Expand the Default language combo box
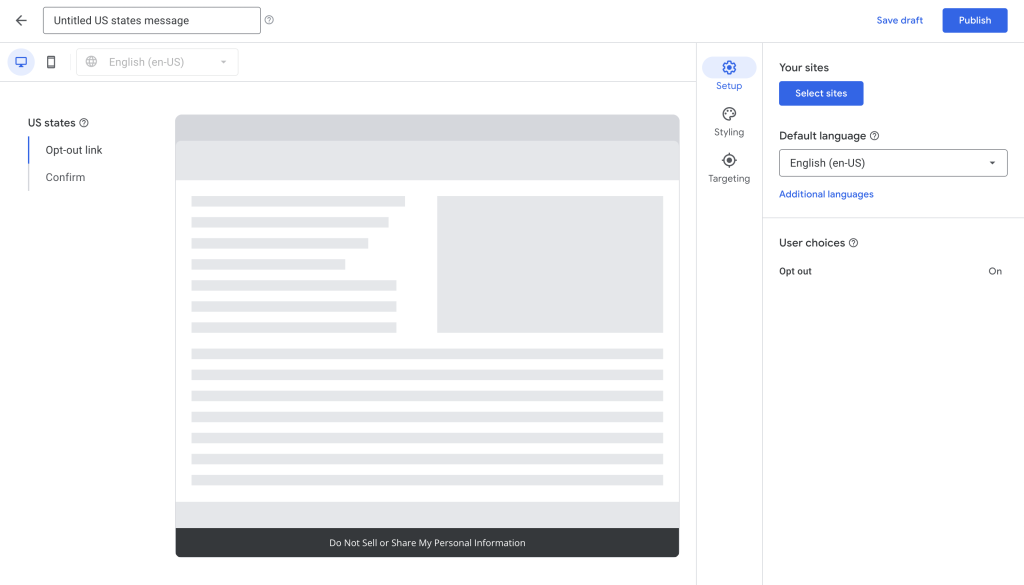Screen dimensions: 1024x585 click(893, 163)
